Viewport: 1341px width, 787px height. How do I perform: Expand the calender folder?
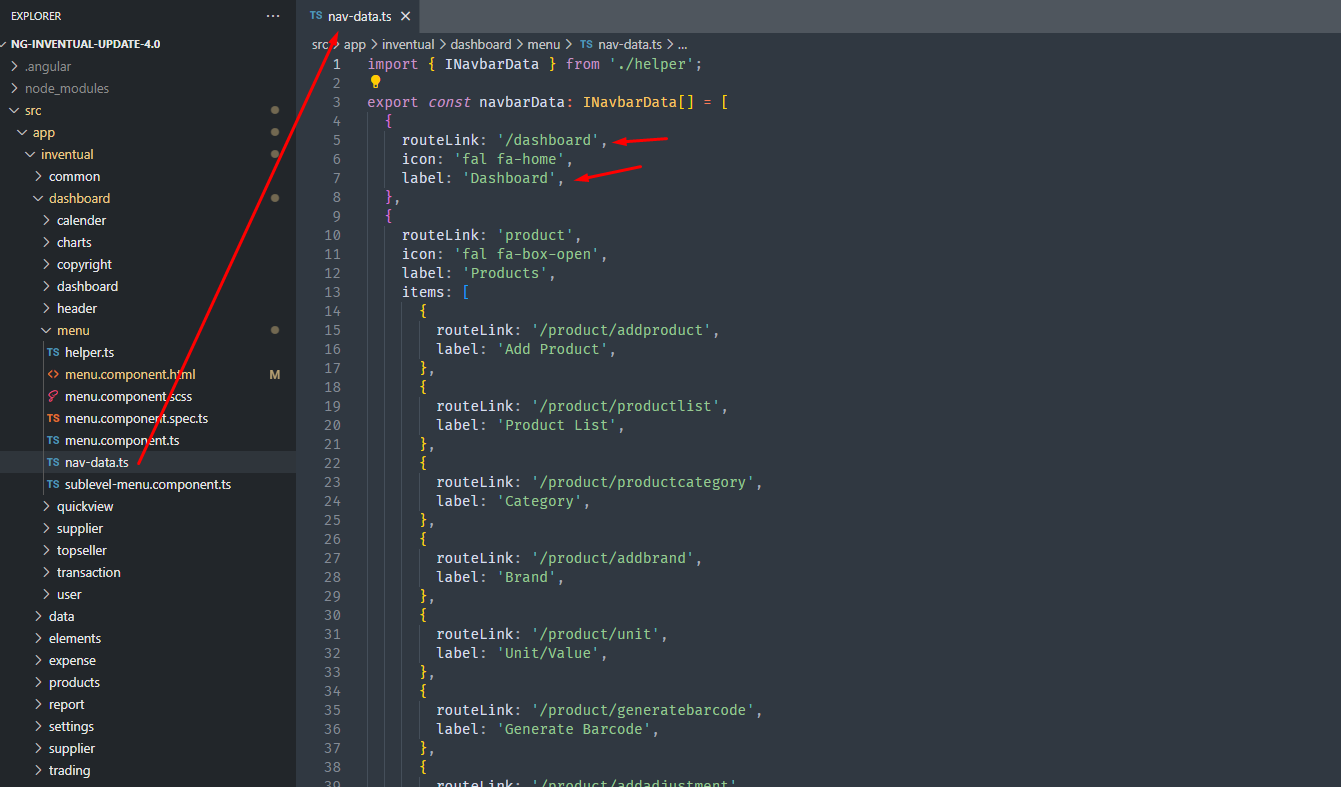coord(81,220)
